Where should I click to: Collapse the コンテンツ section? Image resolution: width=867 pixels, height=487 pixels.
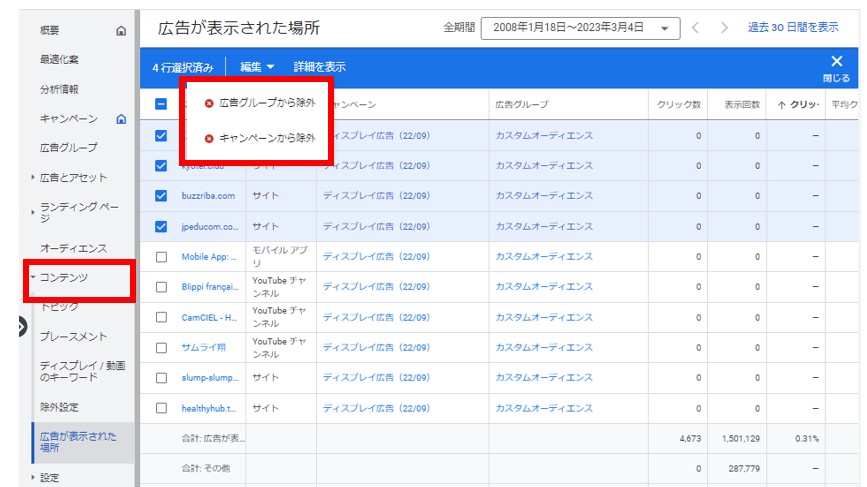[x=33, y=277]
